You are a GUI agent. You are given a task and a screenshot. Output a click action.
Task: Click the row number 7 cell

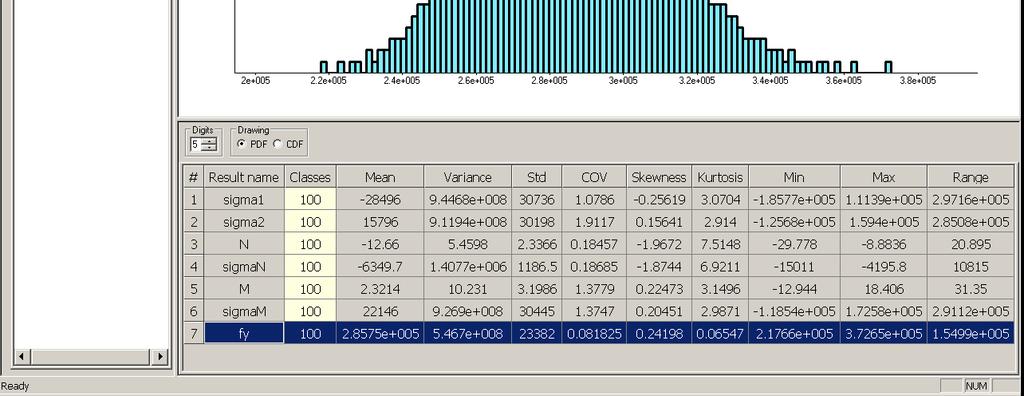(x=193, y=333)
